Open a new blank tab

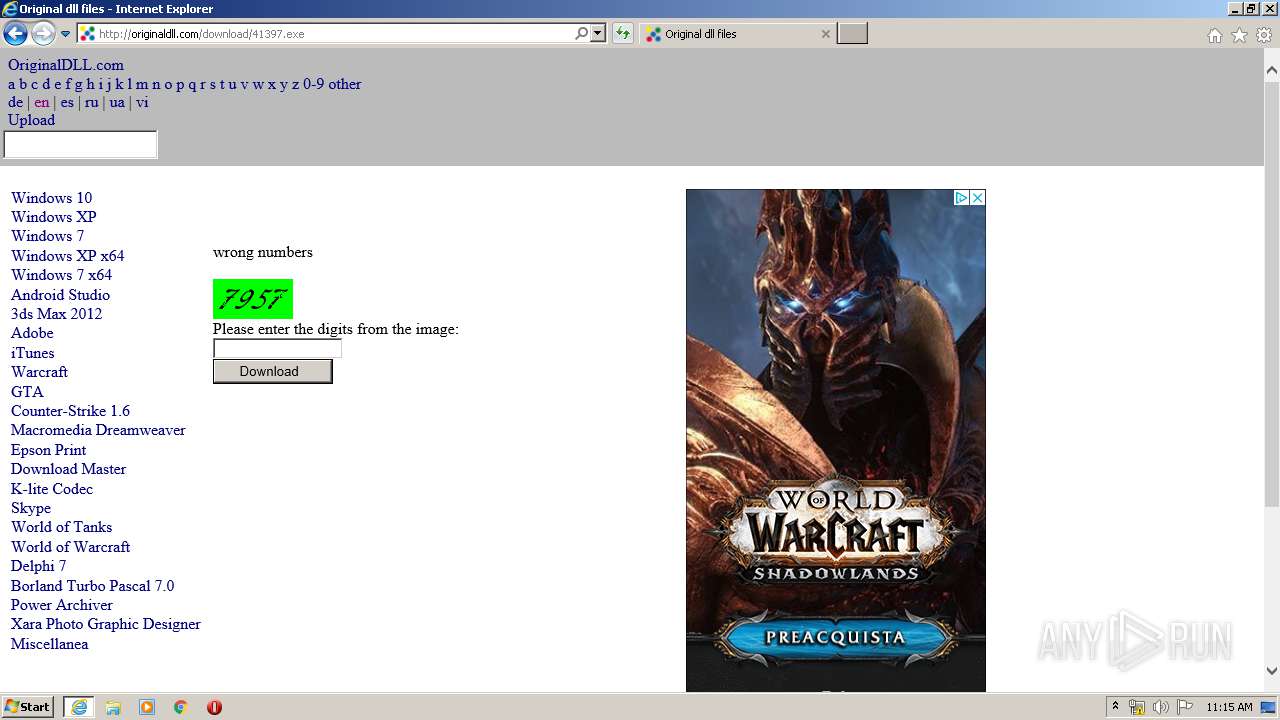tap(852, 34)
